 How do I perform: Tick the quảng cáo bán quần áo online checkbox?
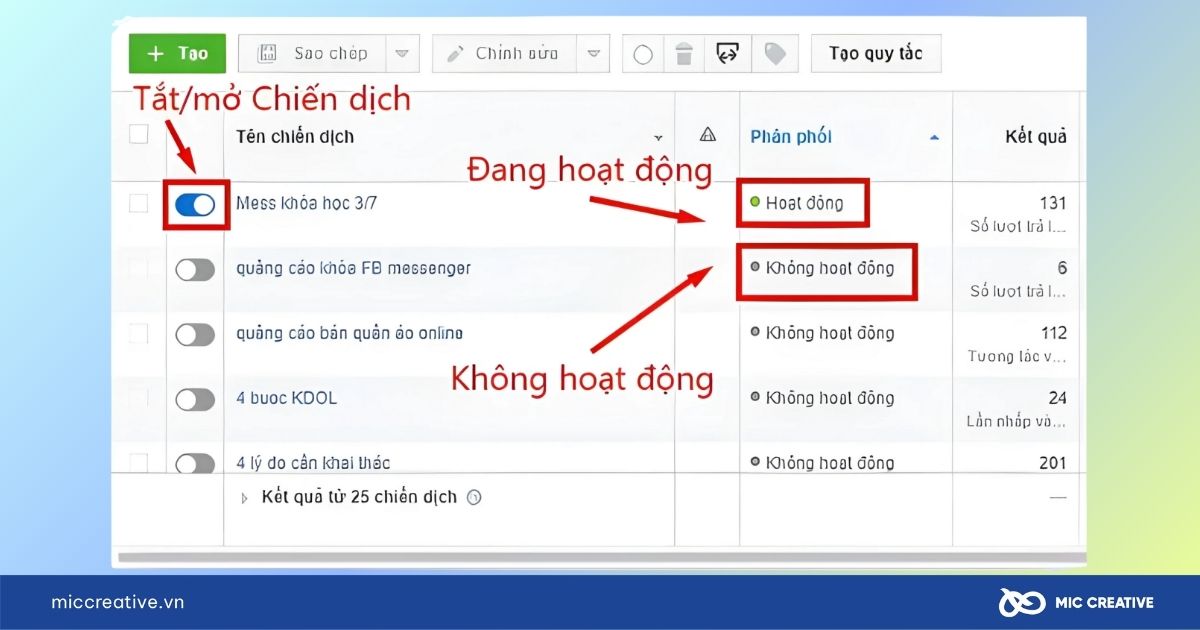pos(139,333)
